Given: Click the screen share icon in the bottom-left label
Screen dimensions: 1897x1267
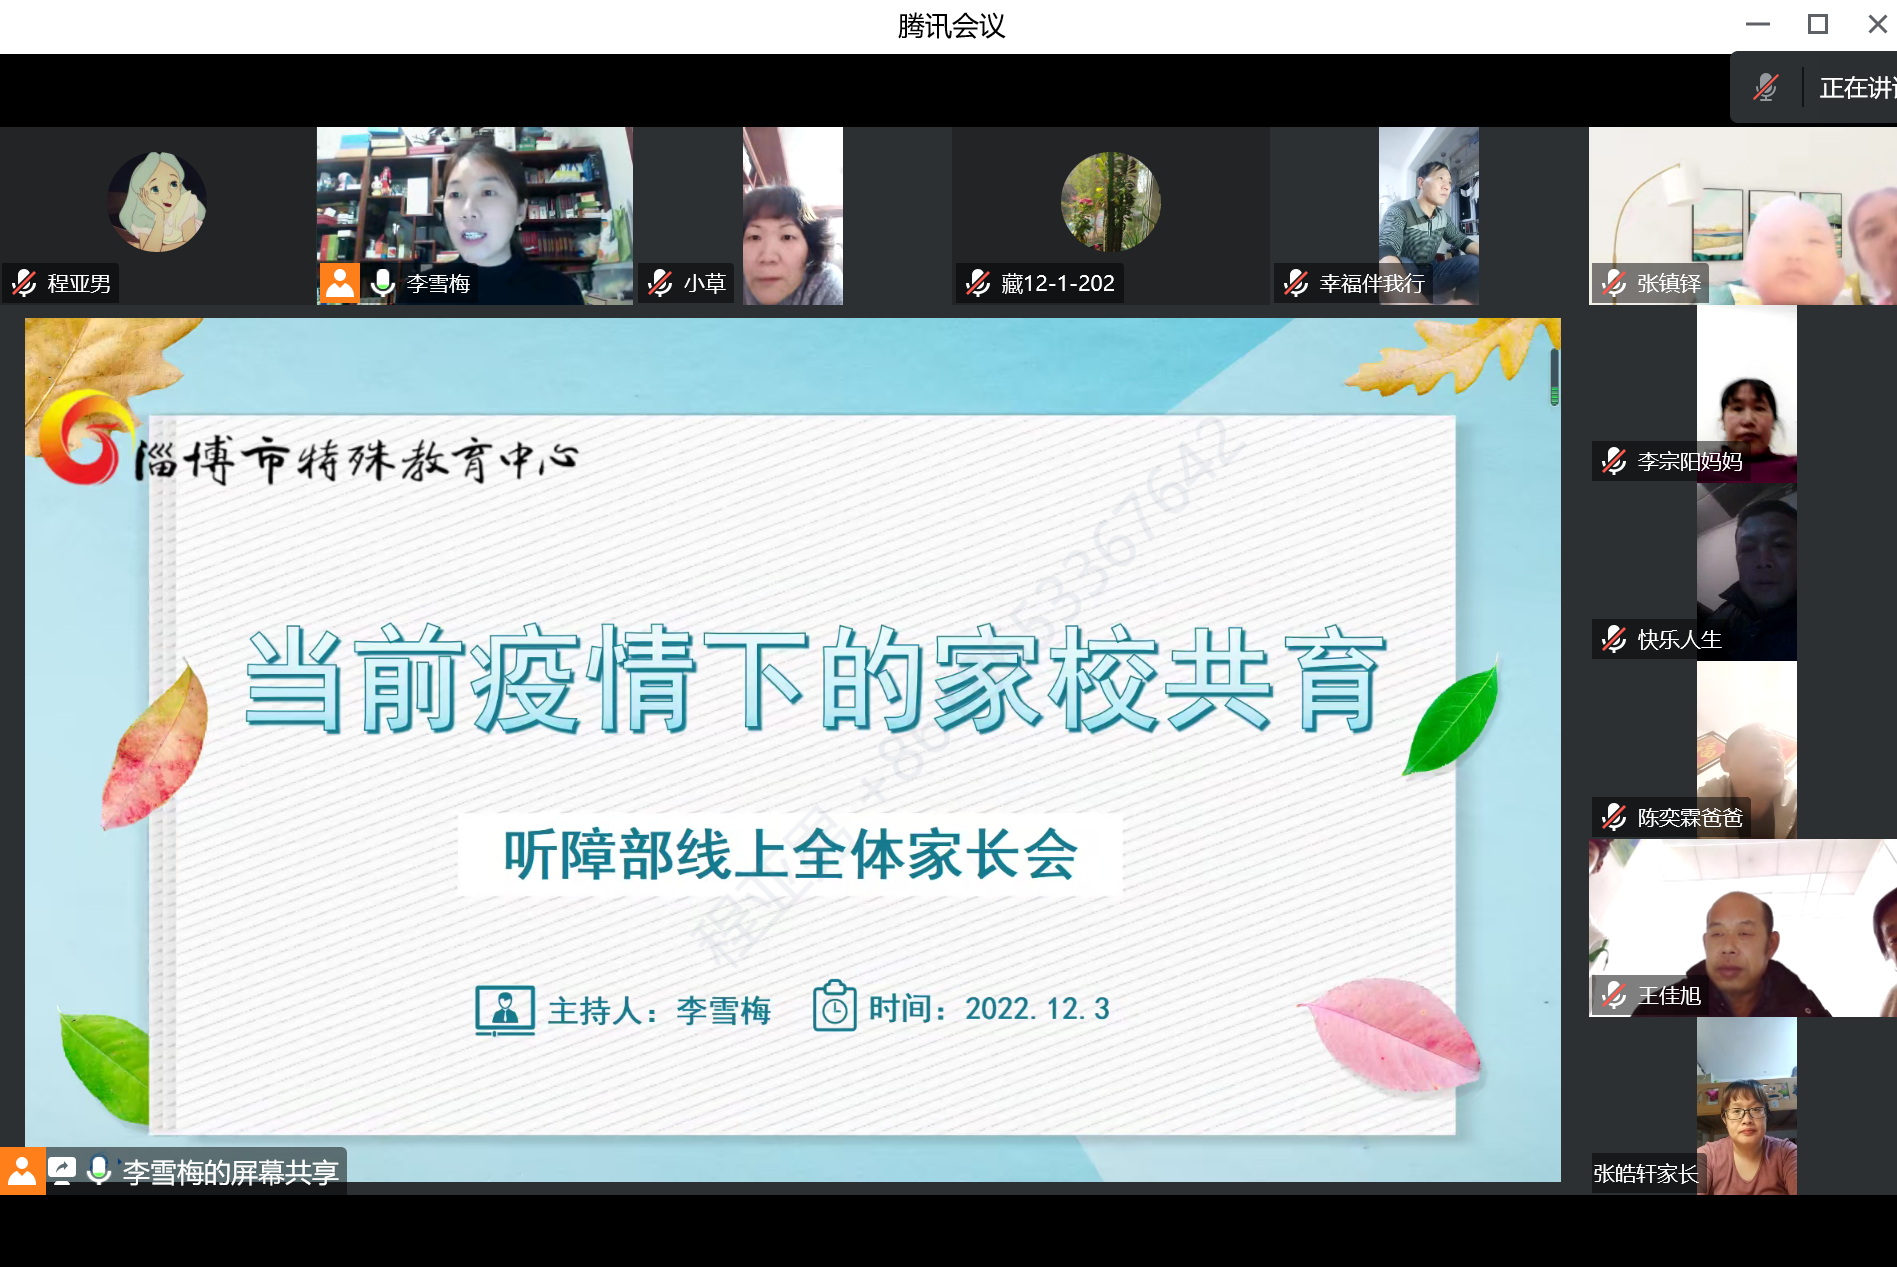Looking at the screenshot, I should (x=62, y=1170).
